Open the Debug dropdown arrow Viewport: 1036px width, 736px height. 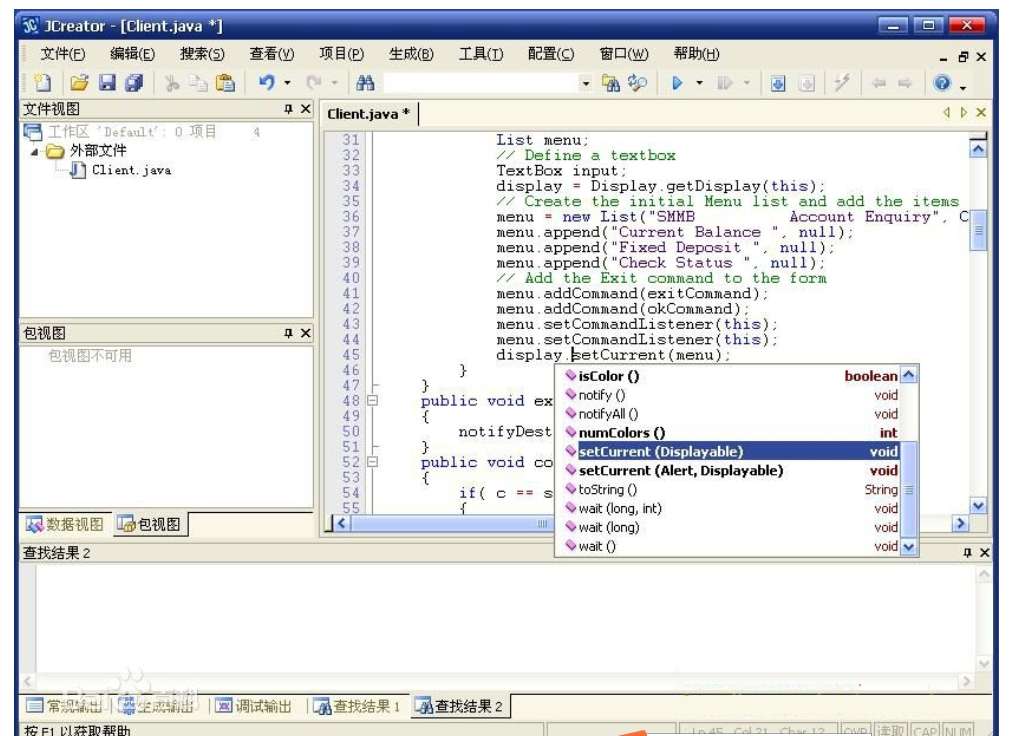tap(747, 83)
